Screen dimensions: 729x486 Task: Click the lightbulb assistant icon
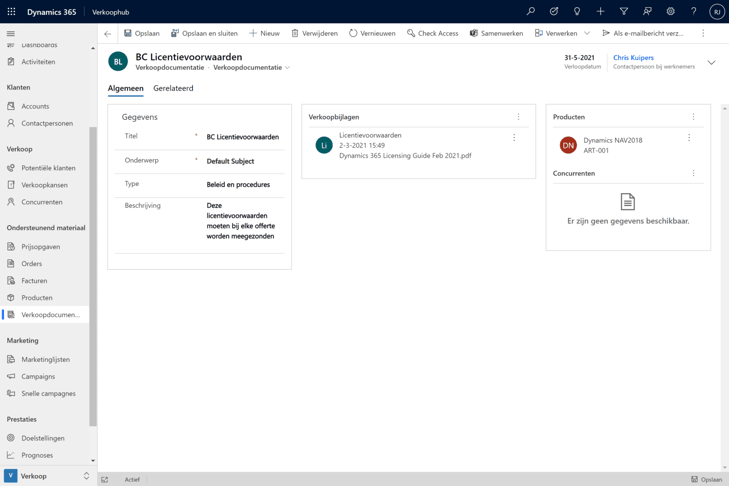click(x=577, y=11)
